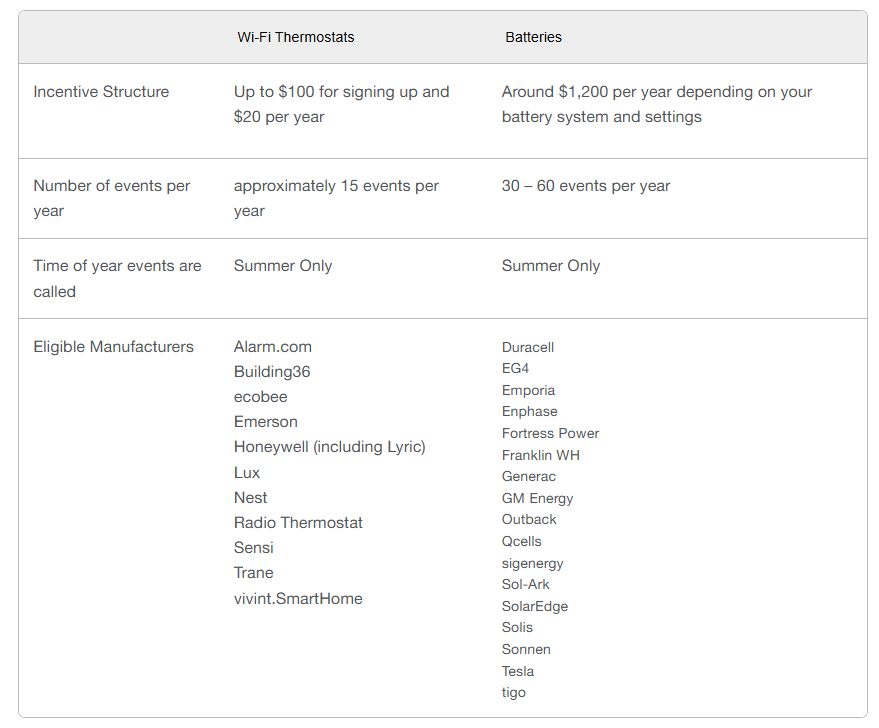Click SolarEdge in the battery list
Image resolution: width=879 pixels, height=728 pixels.
click(x=535, y=606)
